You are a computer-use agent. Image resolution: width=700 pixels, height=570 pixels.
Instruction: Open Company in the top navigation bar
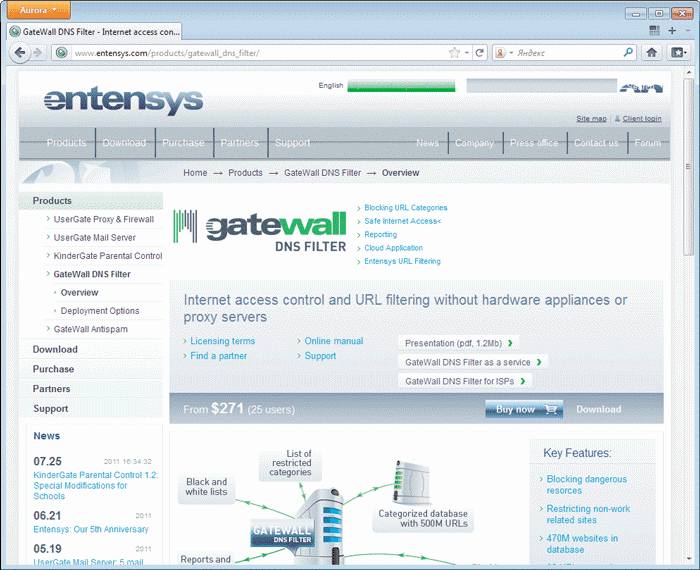point(474,142)
